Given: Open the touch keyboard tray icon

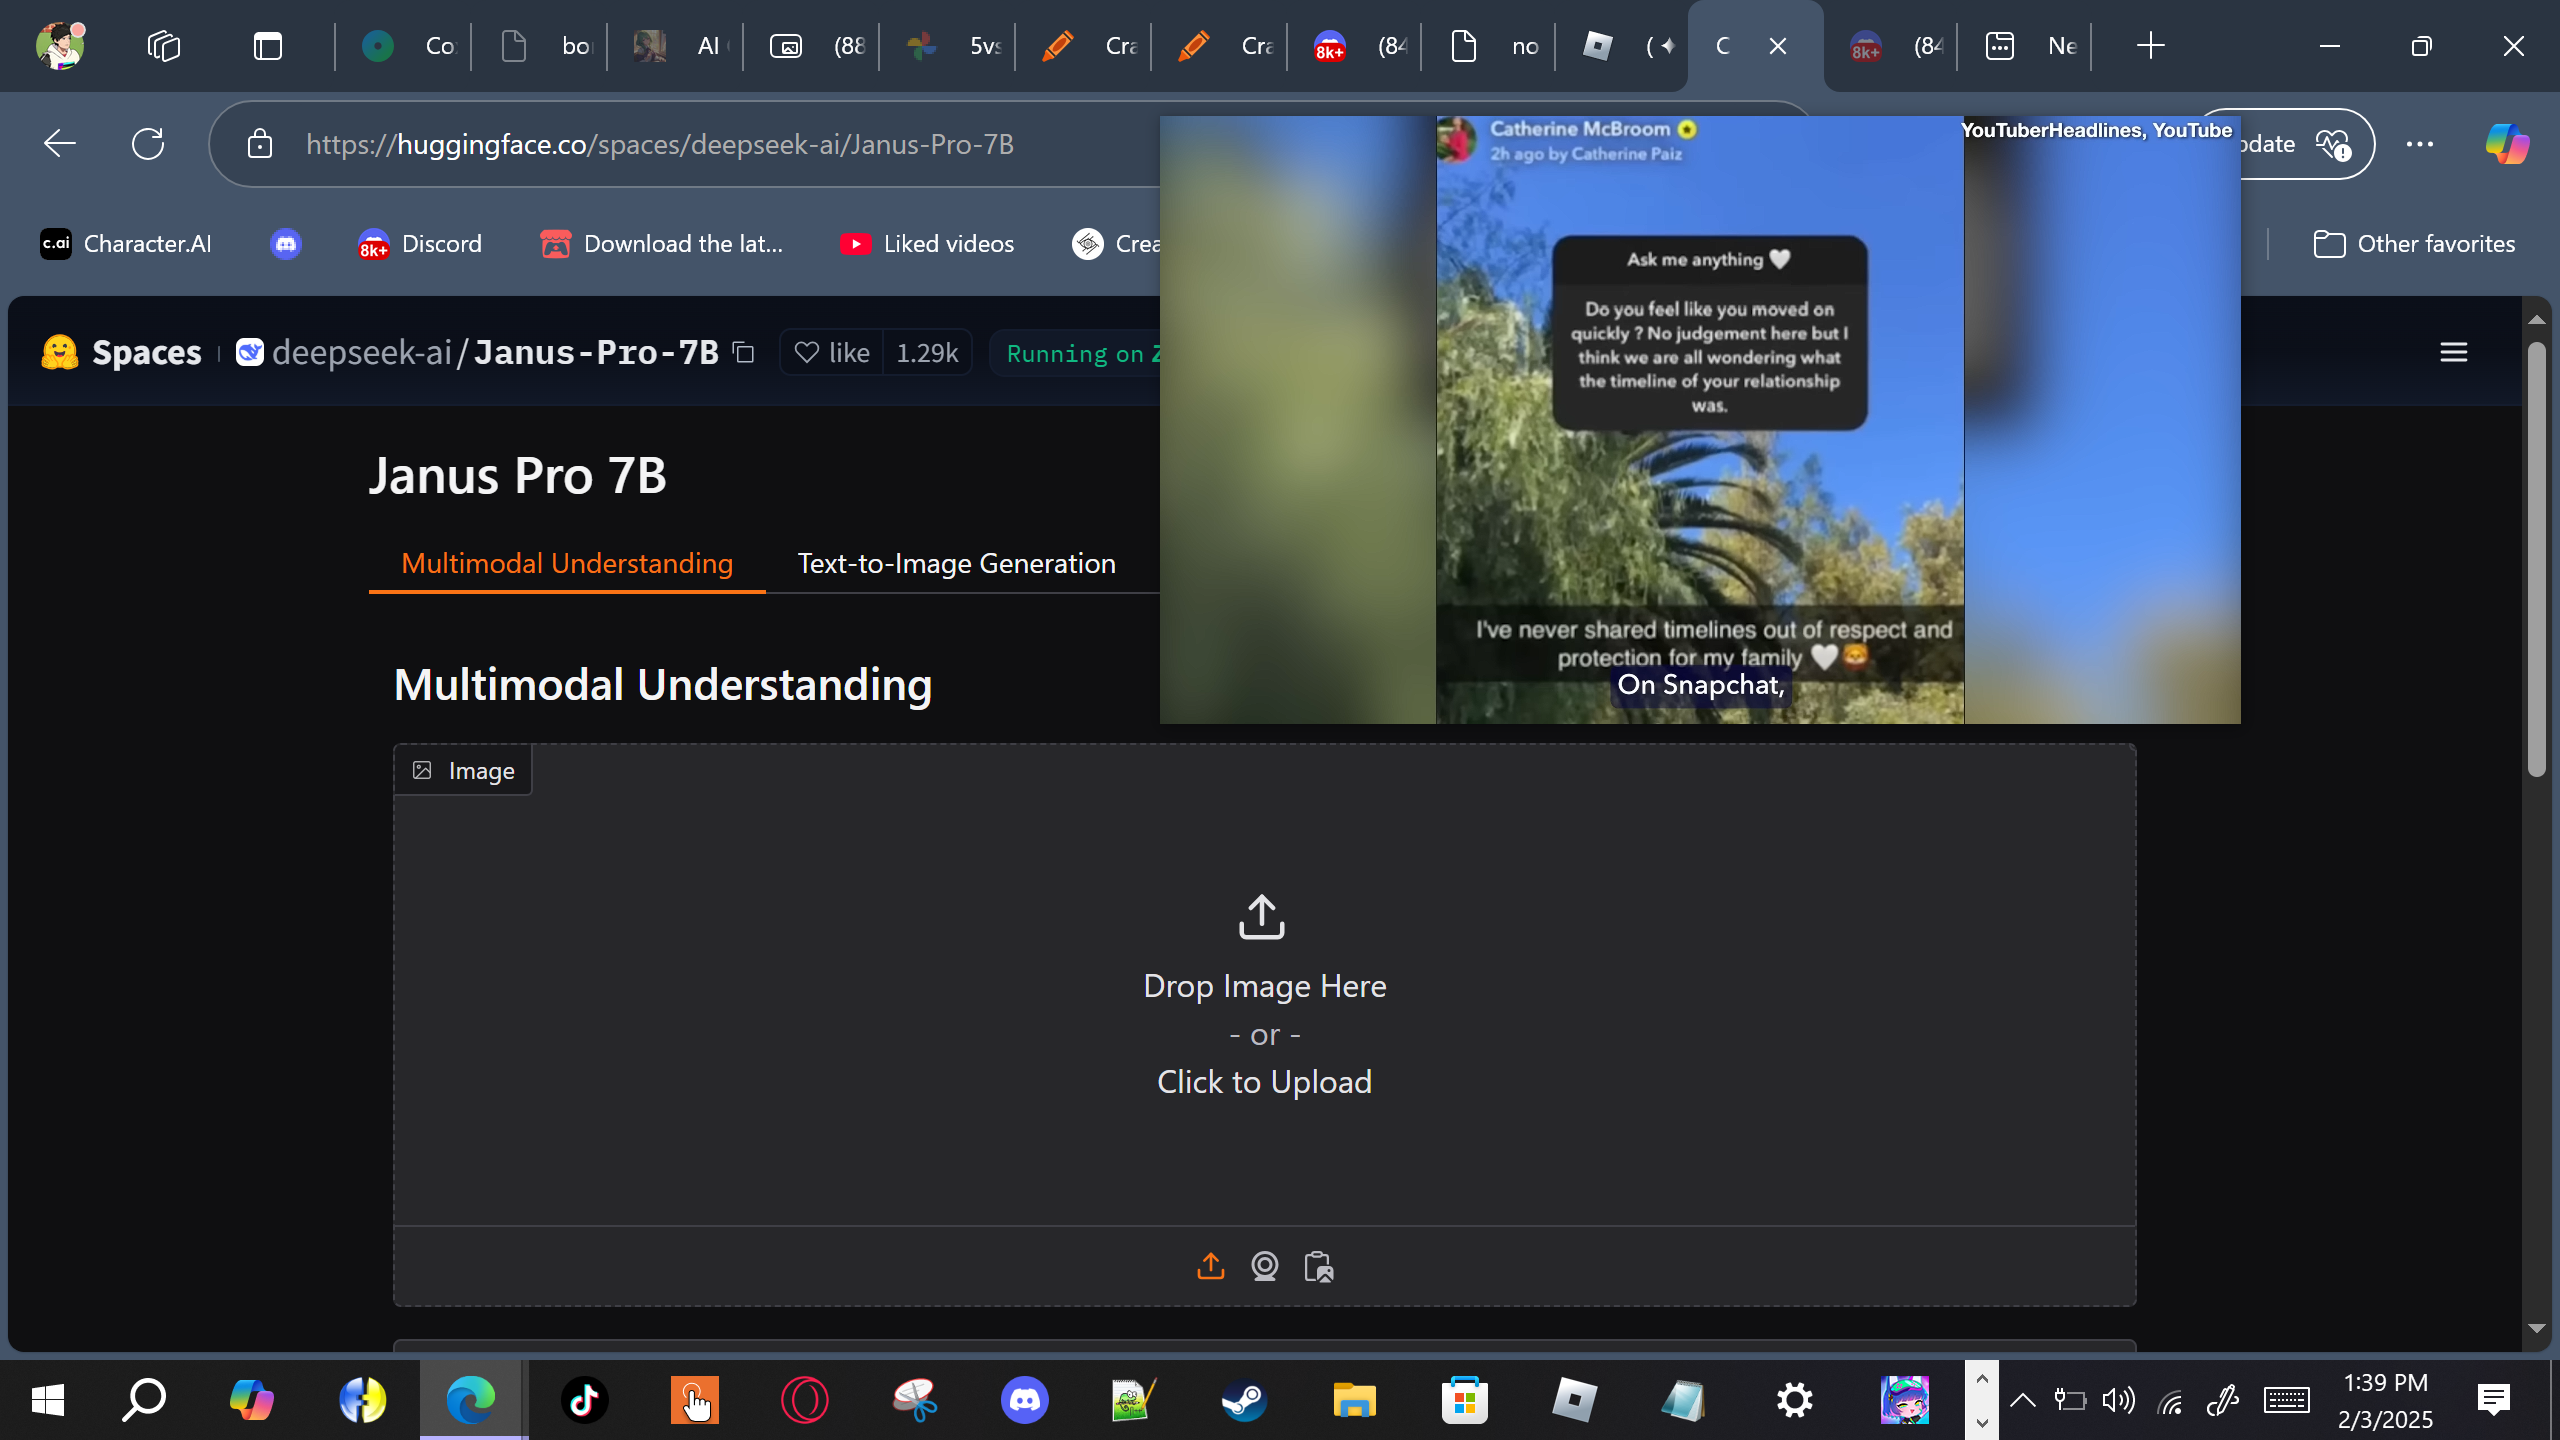Looking at the screenshot, I should [x=2287, y=1400].
